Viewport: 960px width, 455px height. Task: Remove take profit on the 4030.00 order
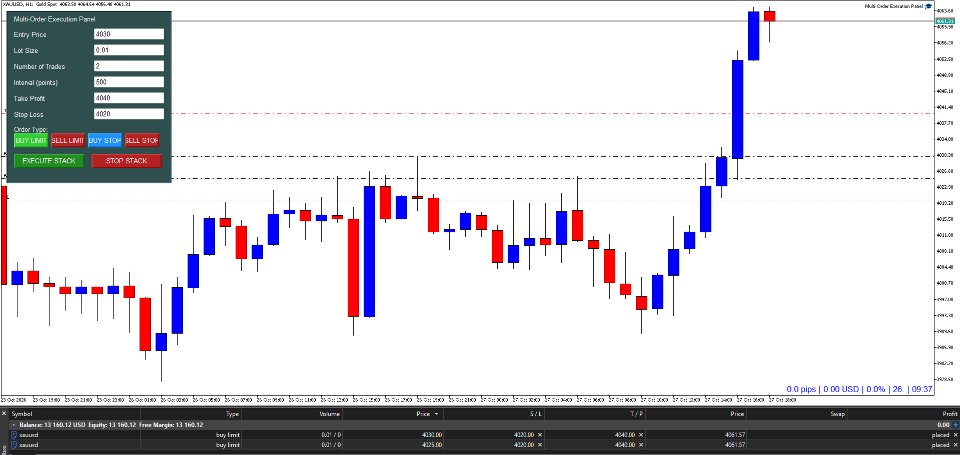click(x=641, y=435)
